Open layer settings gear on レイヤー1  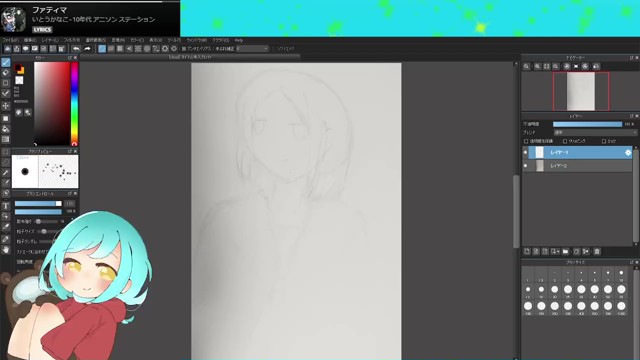click(628, 153)
